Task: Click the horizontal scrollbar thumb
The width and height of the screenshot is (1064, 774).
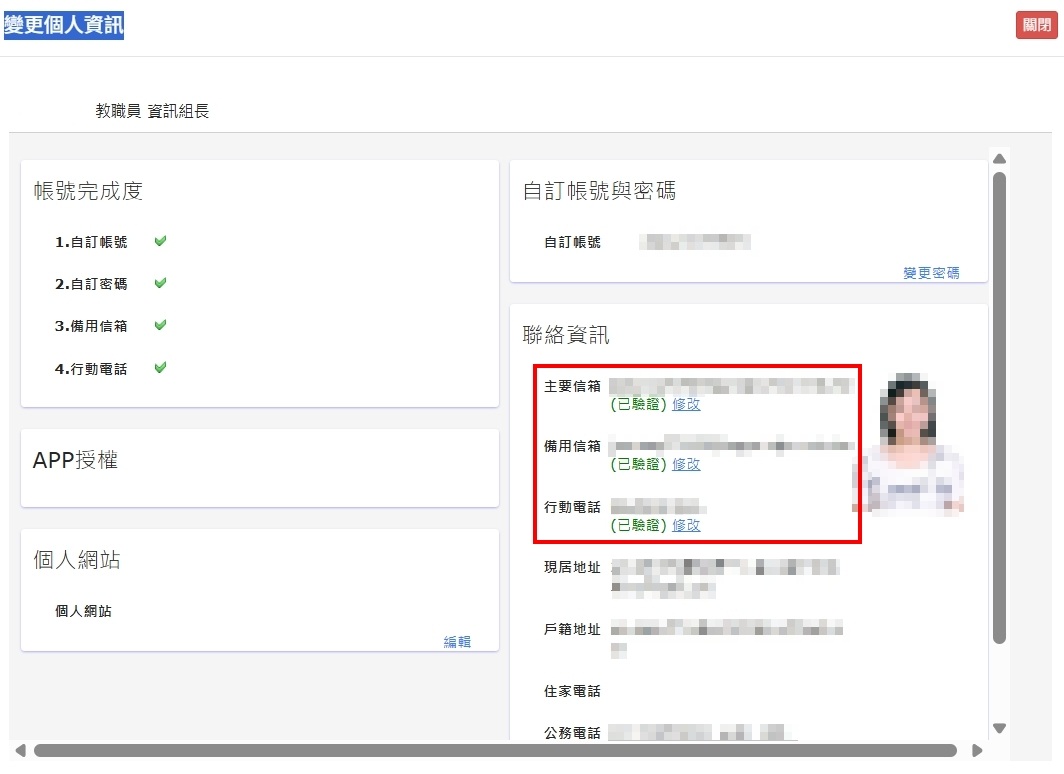Action: point(494,750)
